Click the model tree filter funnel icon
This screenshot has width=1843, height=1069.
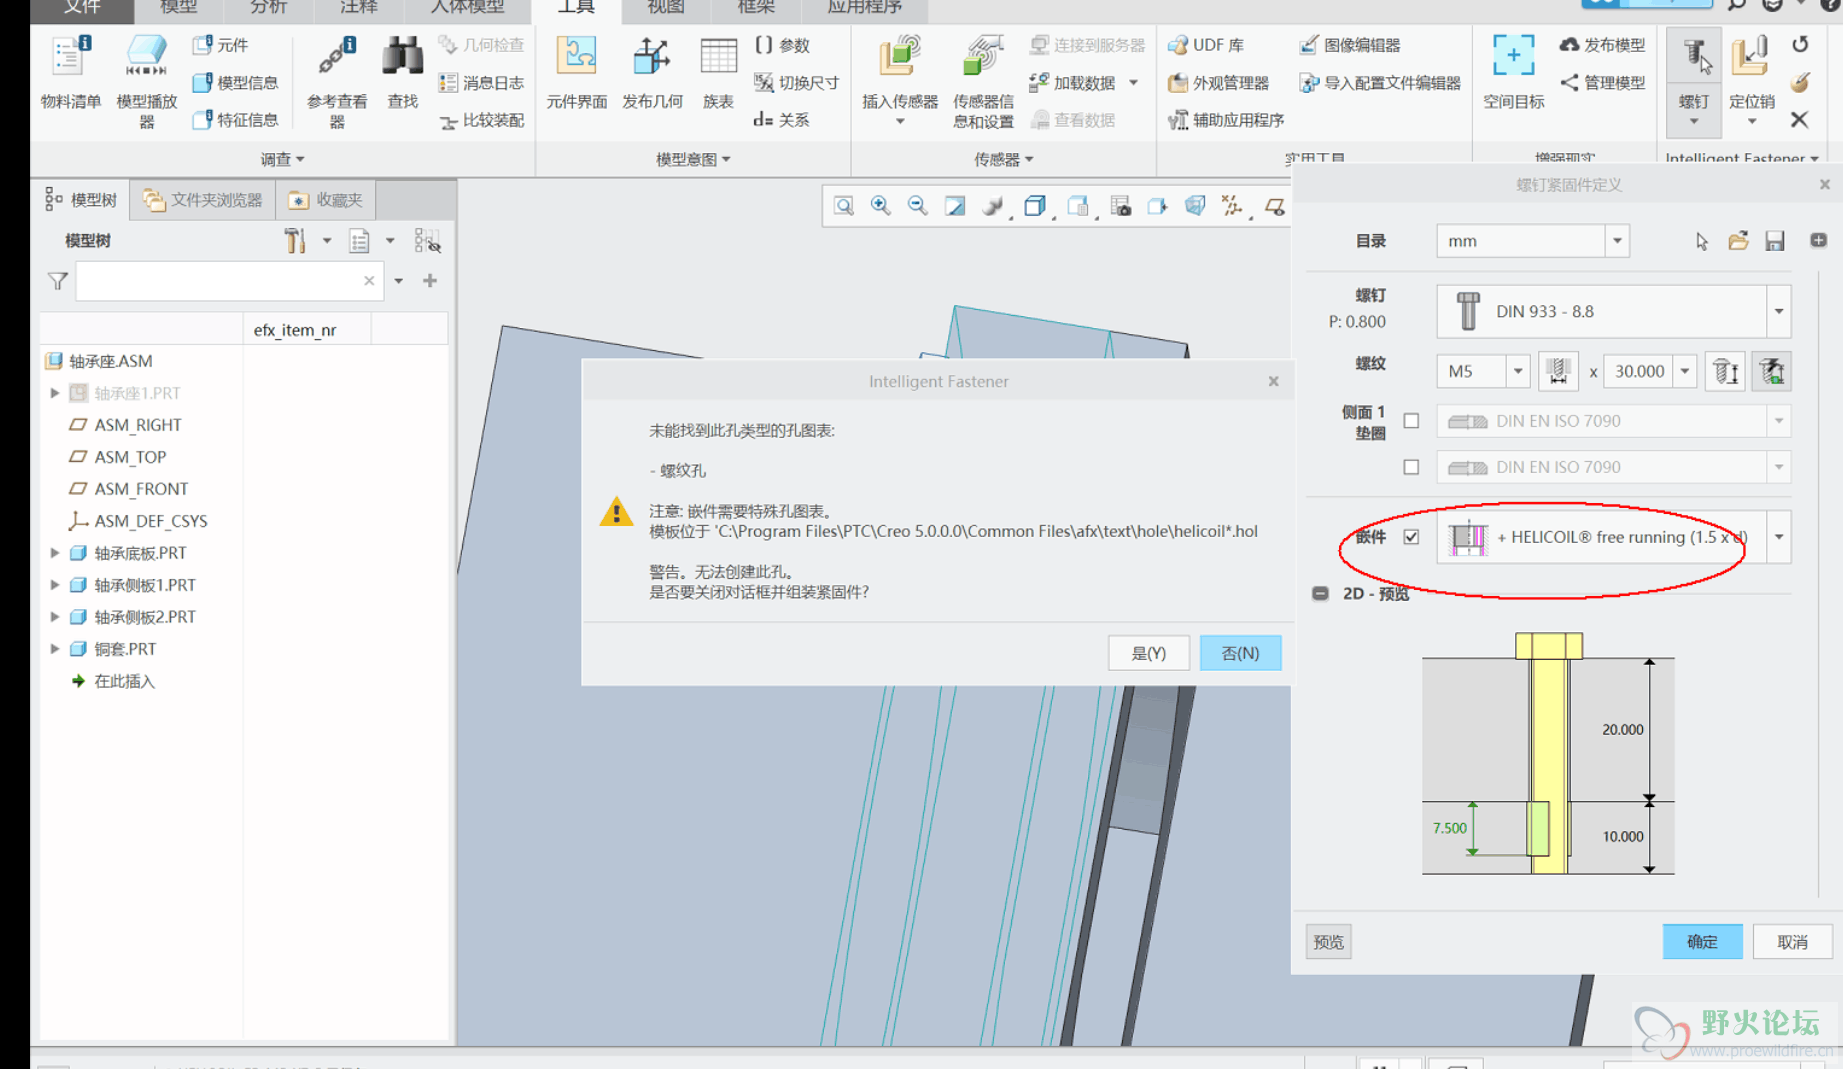click(x=58, y=282)
